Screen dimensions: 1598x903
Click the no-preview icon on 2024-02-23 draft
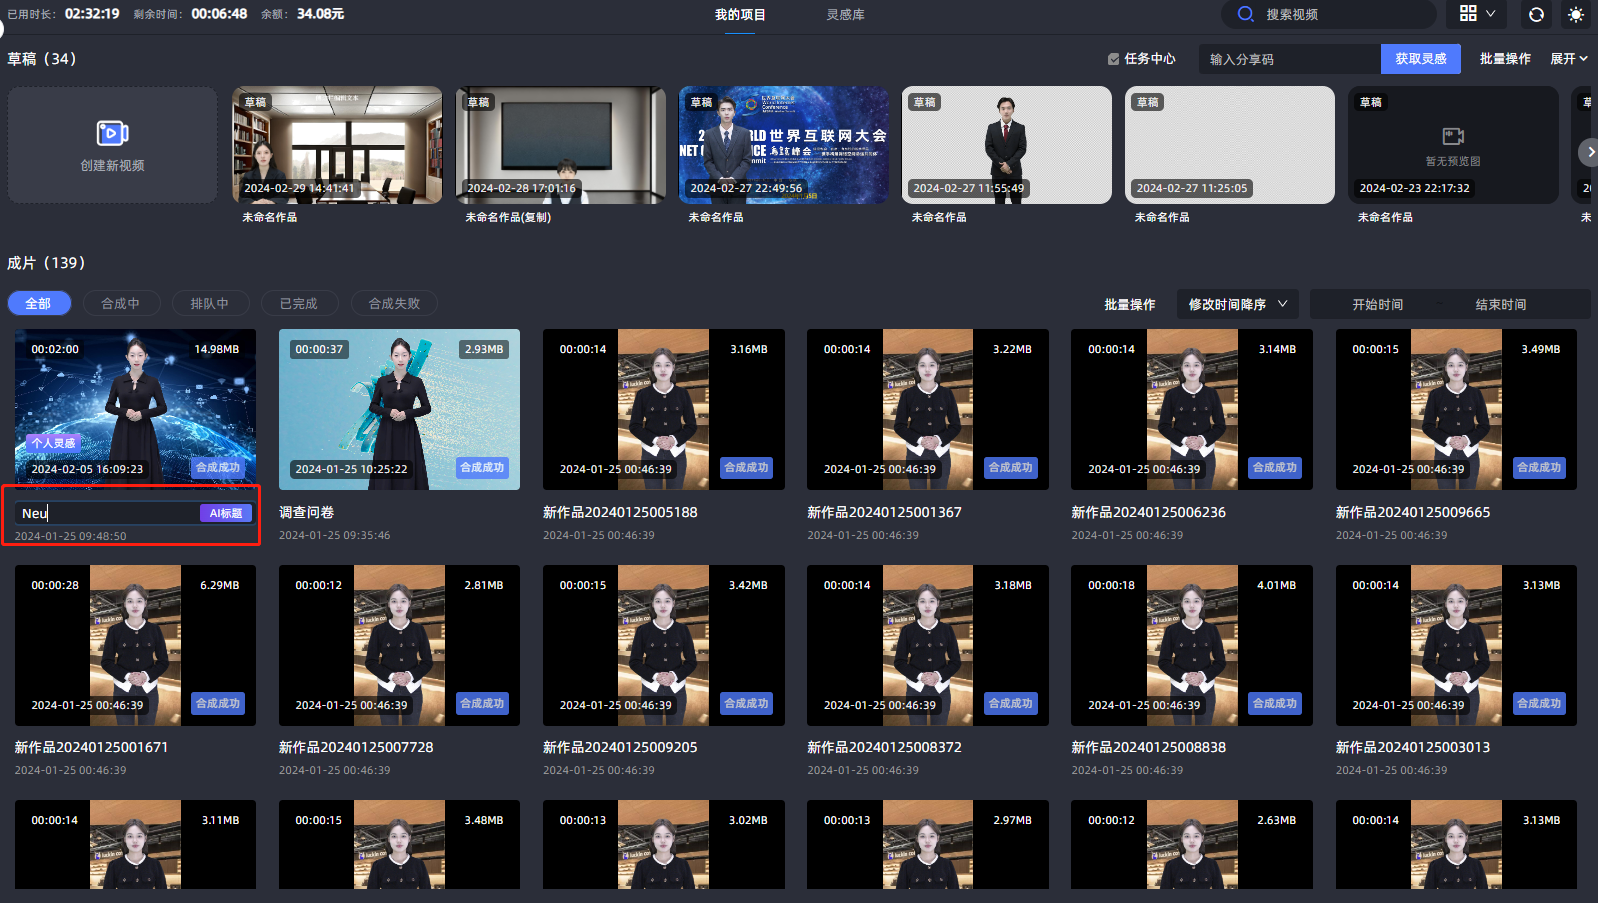1453,136
